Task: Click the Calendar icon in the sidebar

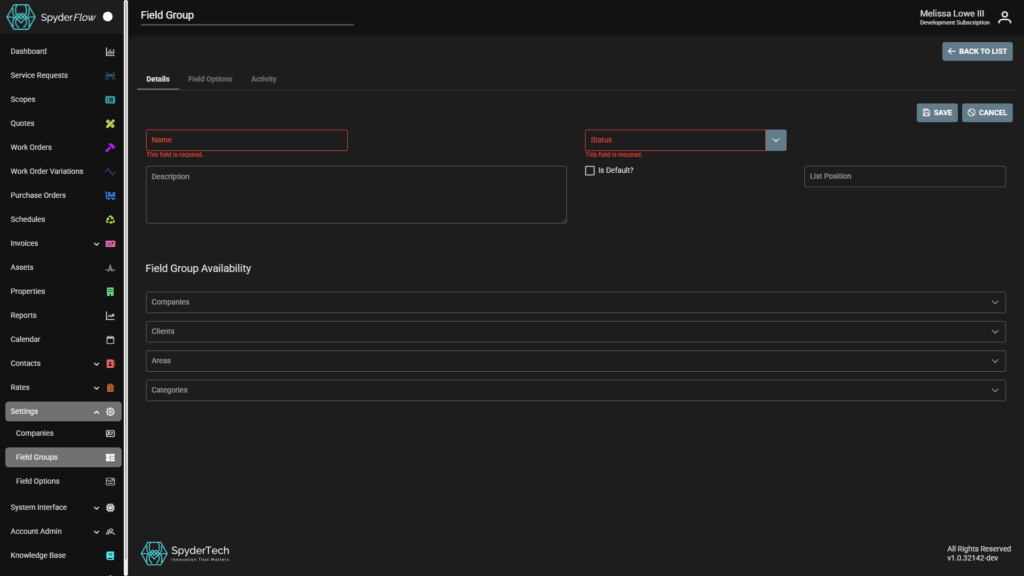Action: click(x=108, y=339)
